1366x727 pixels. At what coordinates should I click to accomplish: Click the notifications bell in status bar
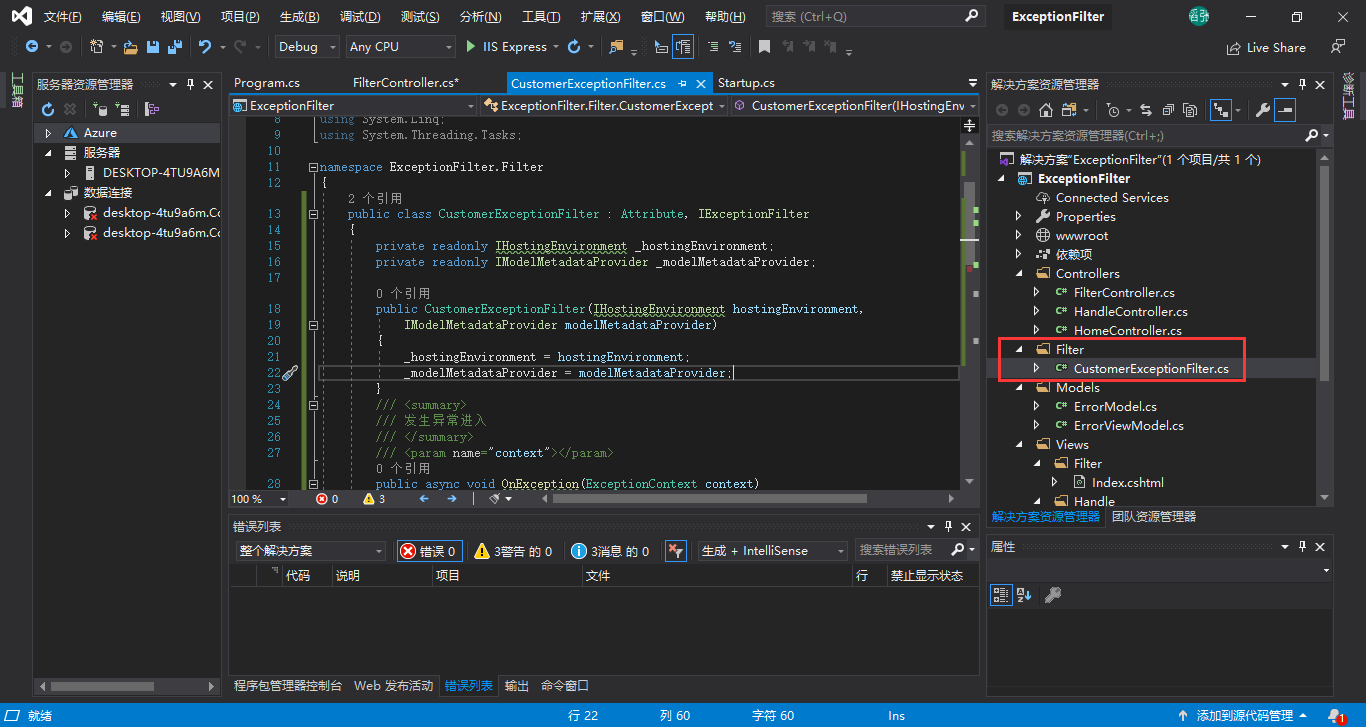[x=1336, y=716]
